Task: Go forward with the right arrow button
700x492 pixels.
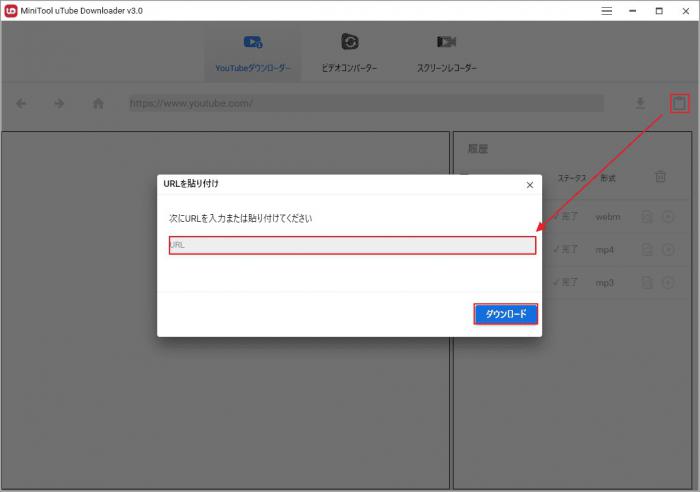Action: point(59,104)
